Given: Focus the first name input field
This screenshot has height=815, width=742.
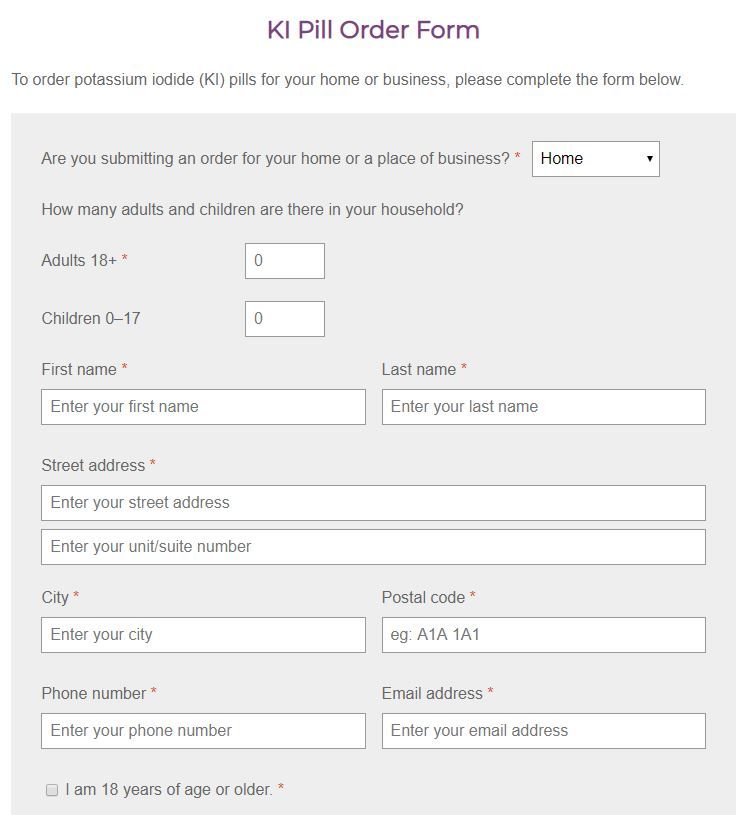Looking at the screenshot, I should point(203,407).
